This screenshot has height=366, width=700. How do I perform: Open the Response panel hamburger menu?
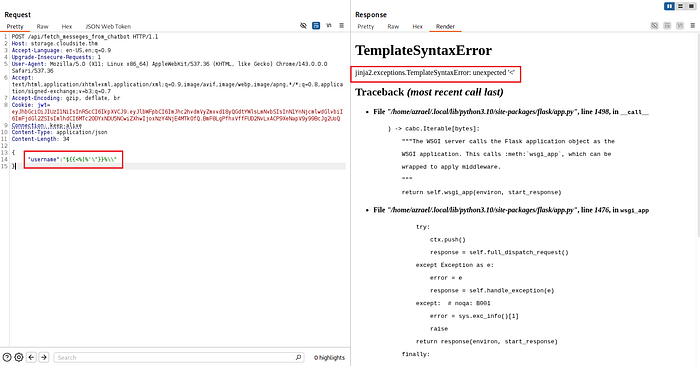693,26
